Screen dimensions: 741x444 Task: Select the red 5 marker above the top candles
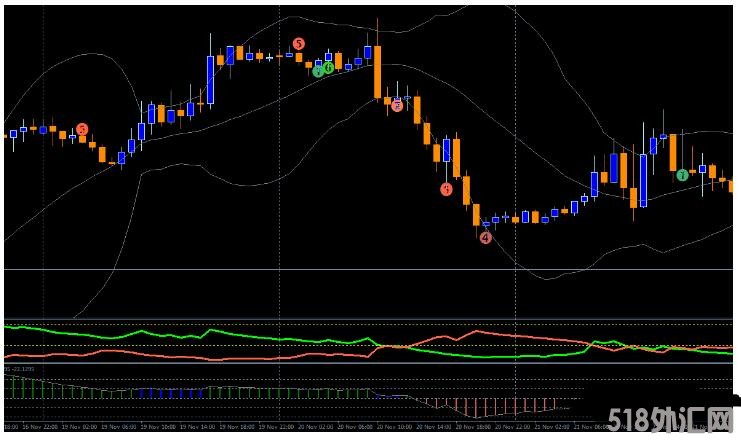pyautogui.click(x=298, y=44)
